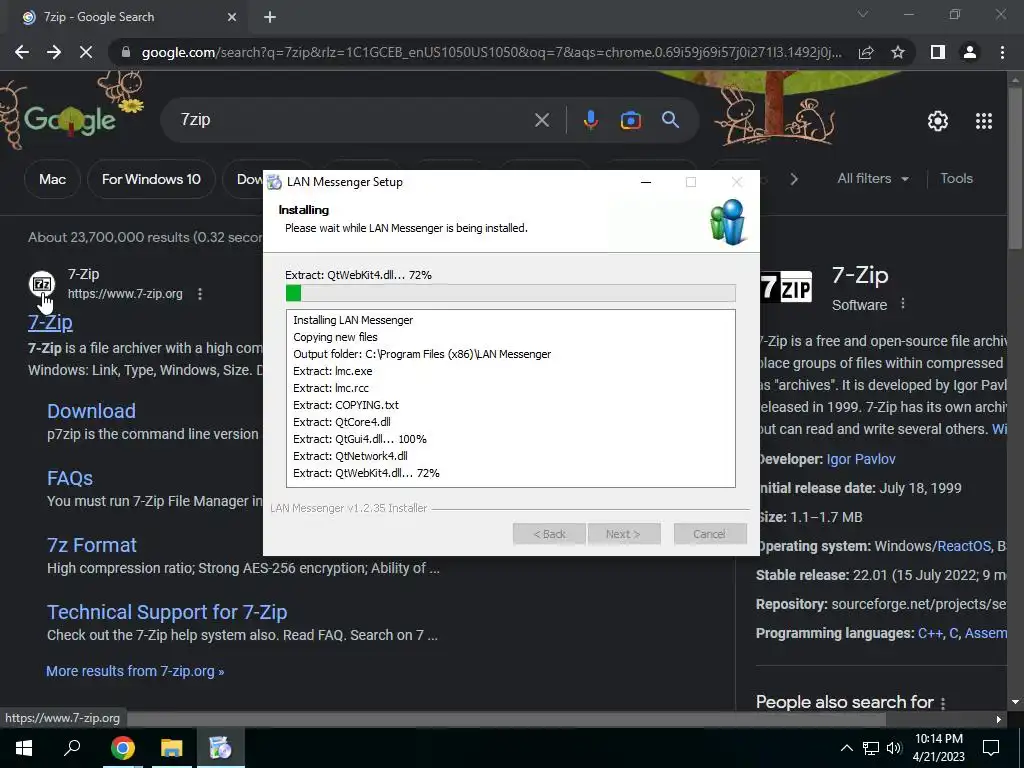Open the taskbar clock and date
Image resolution: width=1024 pixels, height=768 pixels.
coord(938,748)
